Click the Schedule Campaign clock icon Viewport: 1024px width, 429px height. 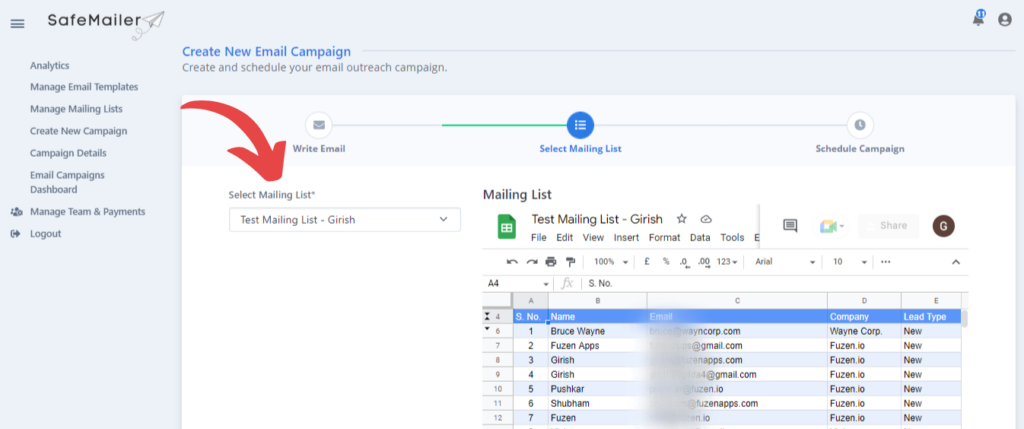click(x=859, y=125)
